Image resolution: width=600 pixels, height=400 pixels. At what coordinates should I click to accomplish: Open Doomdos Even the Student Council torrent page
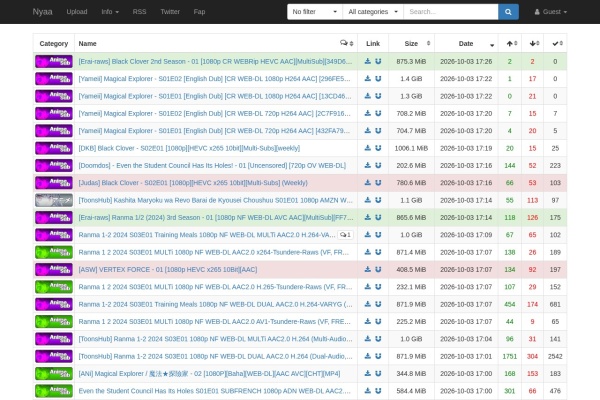(x=212, y=165)
